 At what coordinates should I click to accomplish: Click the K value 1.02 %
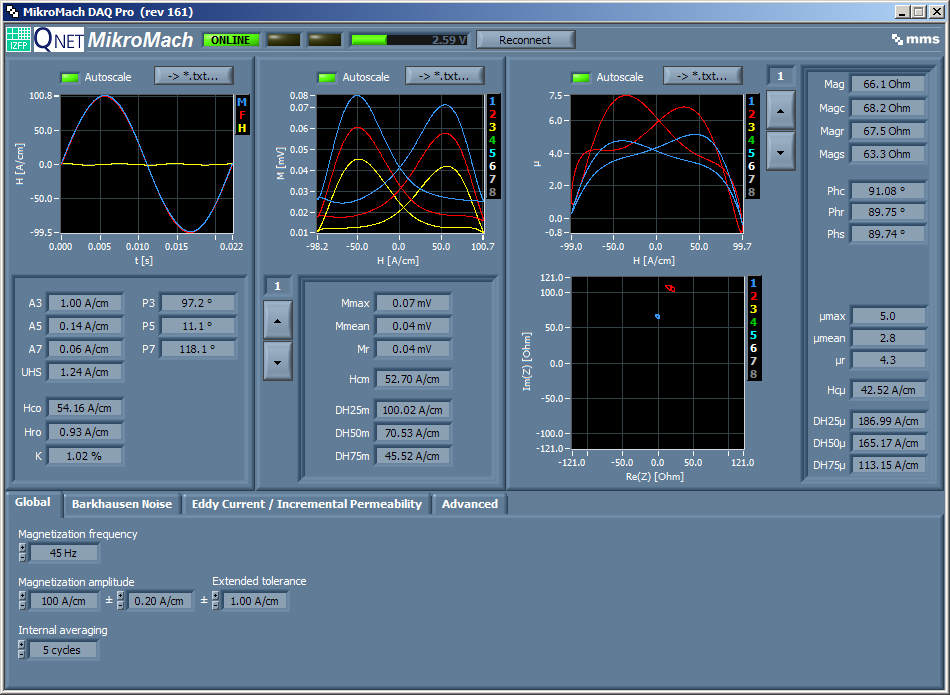point(85,456)
